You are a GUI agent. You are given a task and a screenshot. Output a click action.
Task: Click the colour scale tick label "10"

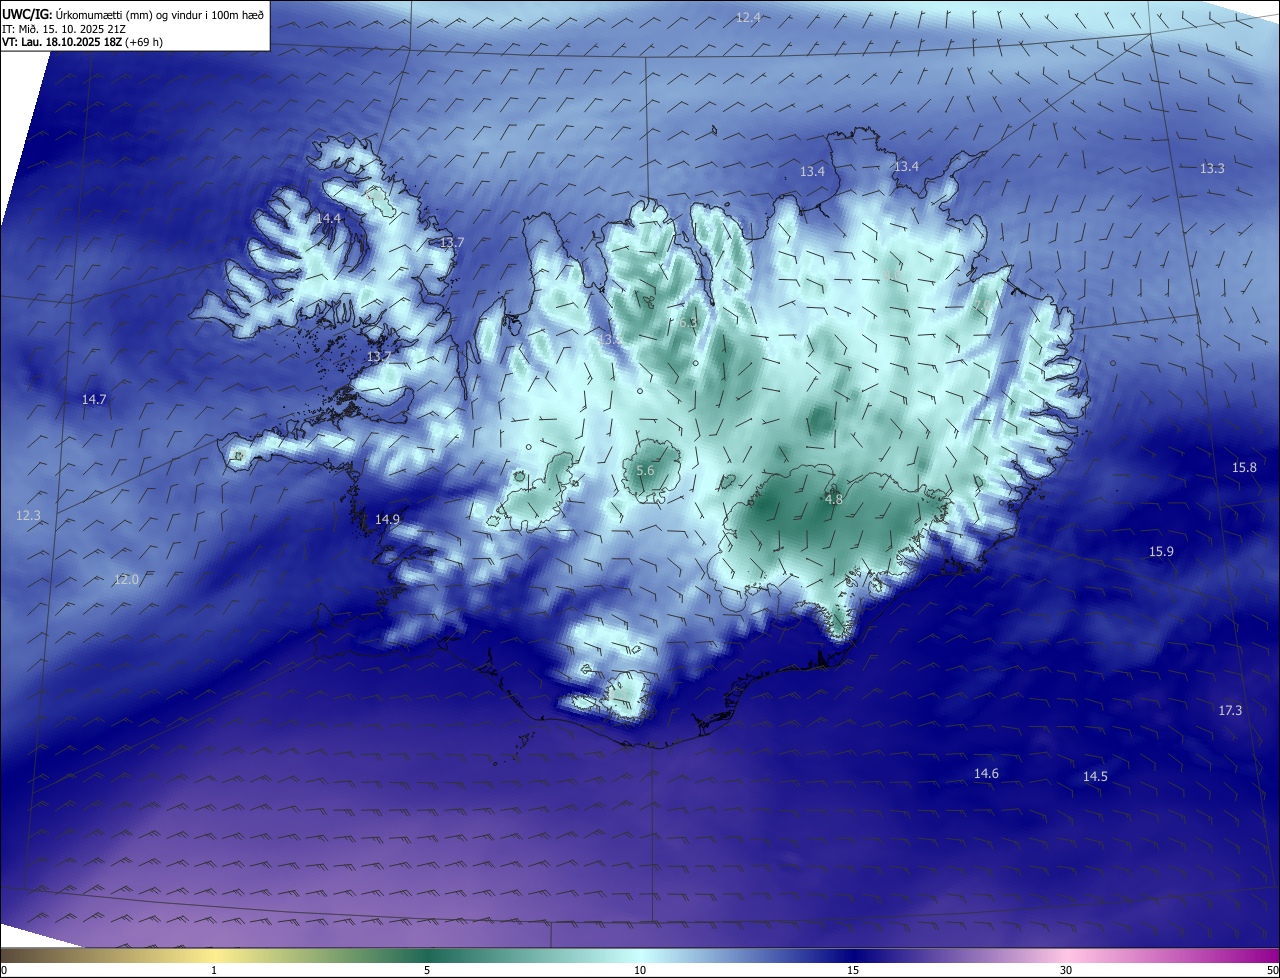[640, 970]
